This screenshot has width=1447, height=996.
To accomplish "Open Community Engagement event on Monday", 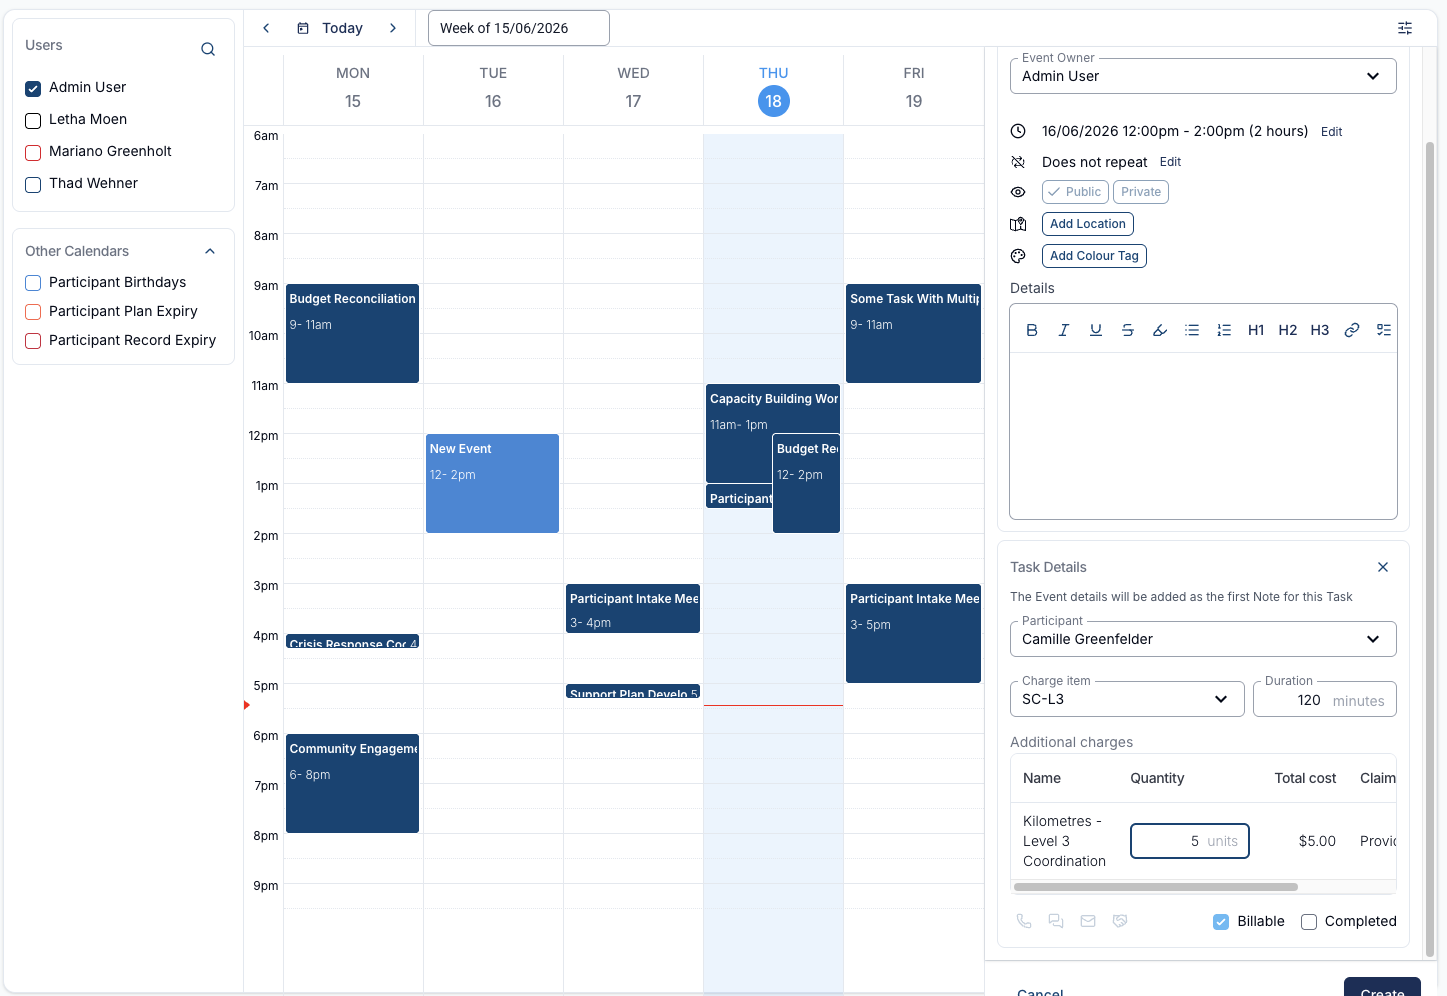I will click(352, 783).
